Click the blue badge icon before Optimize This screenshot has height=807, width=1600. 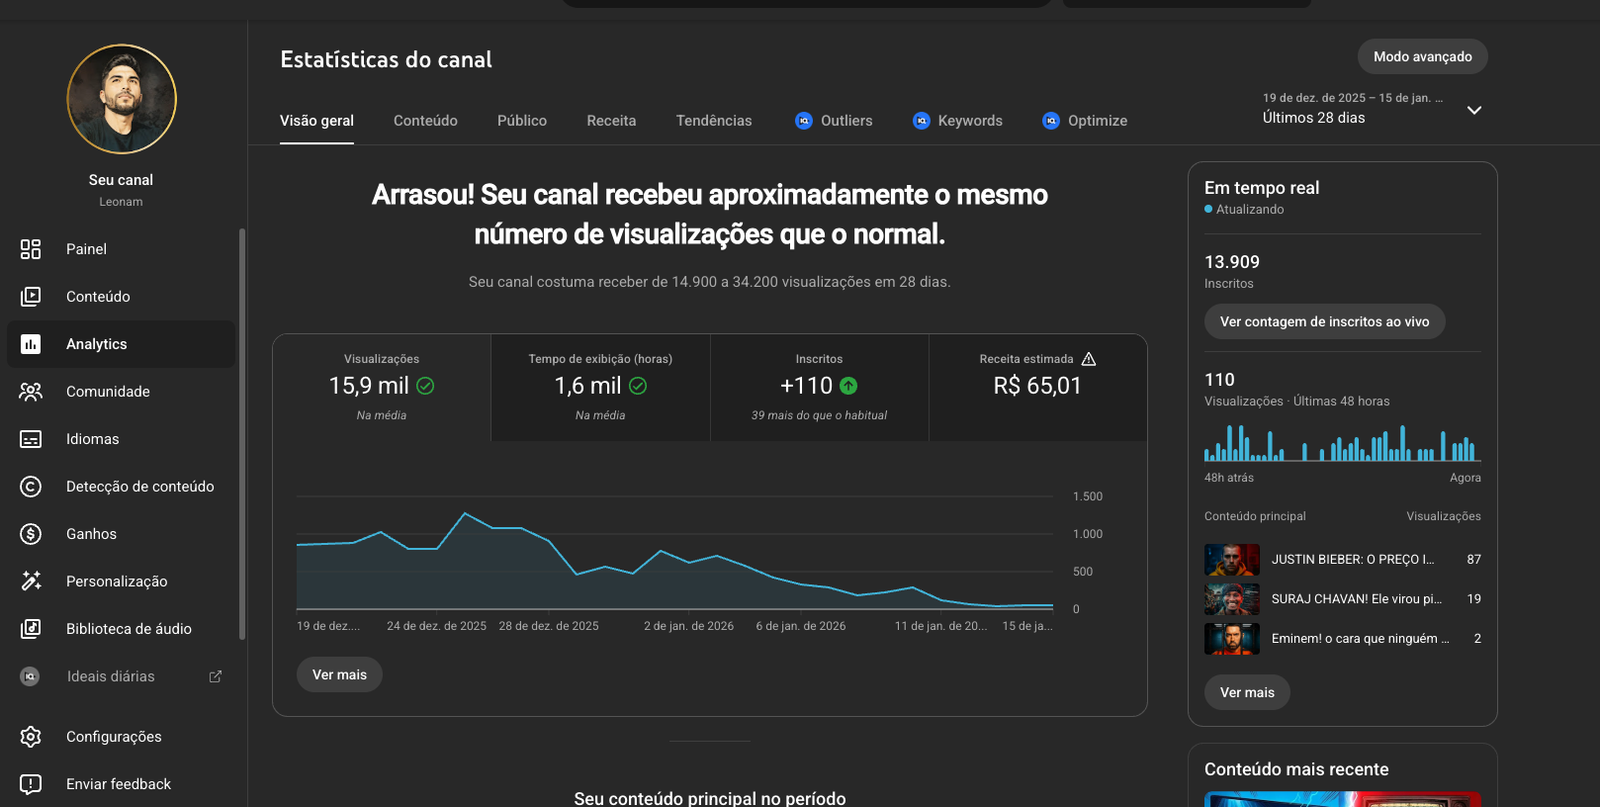(1051, 121)
